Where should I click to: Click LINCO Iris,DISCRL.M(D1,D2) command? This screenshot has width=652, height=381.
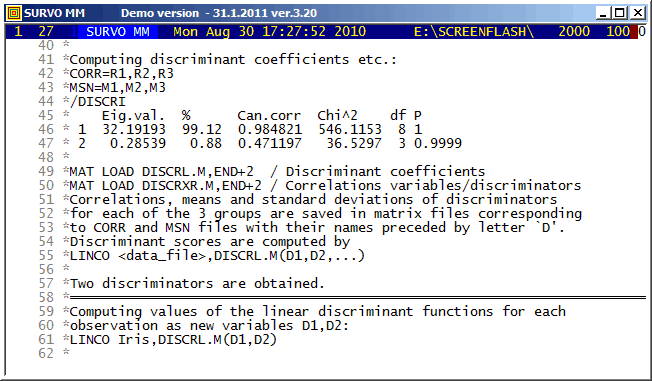pyautogui.click(x=173, y=340)
